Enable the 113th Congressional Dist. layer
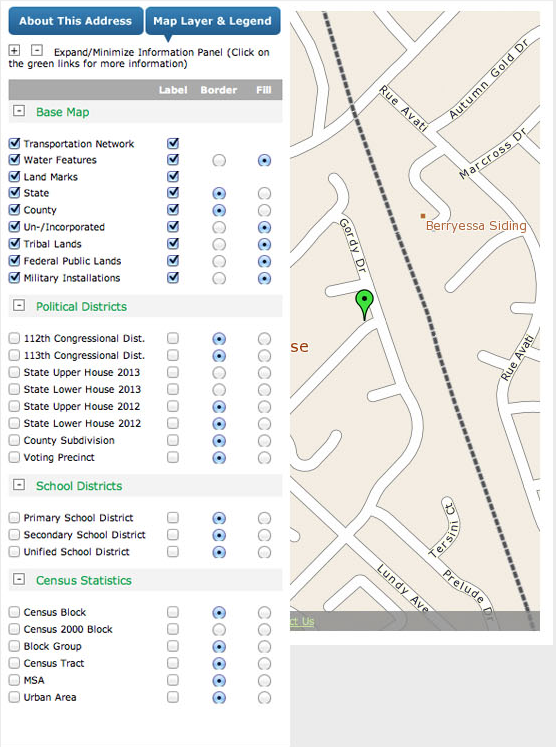 [14, 355]
